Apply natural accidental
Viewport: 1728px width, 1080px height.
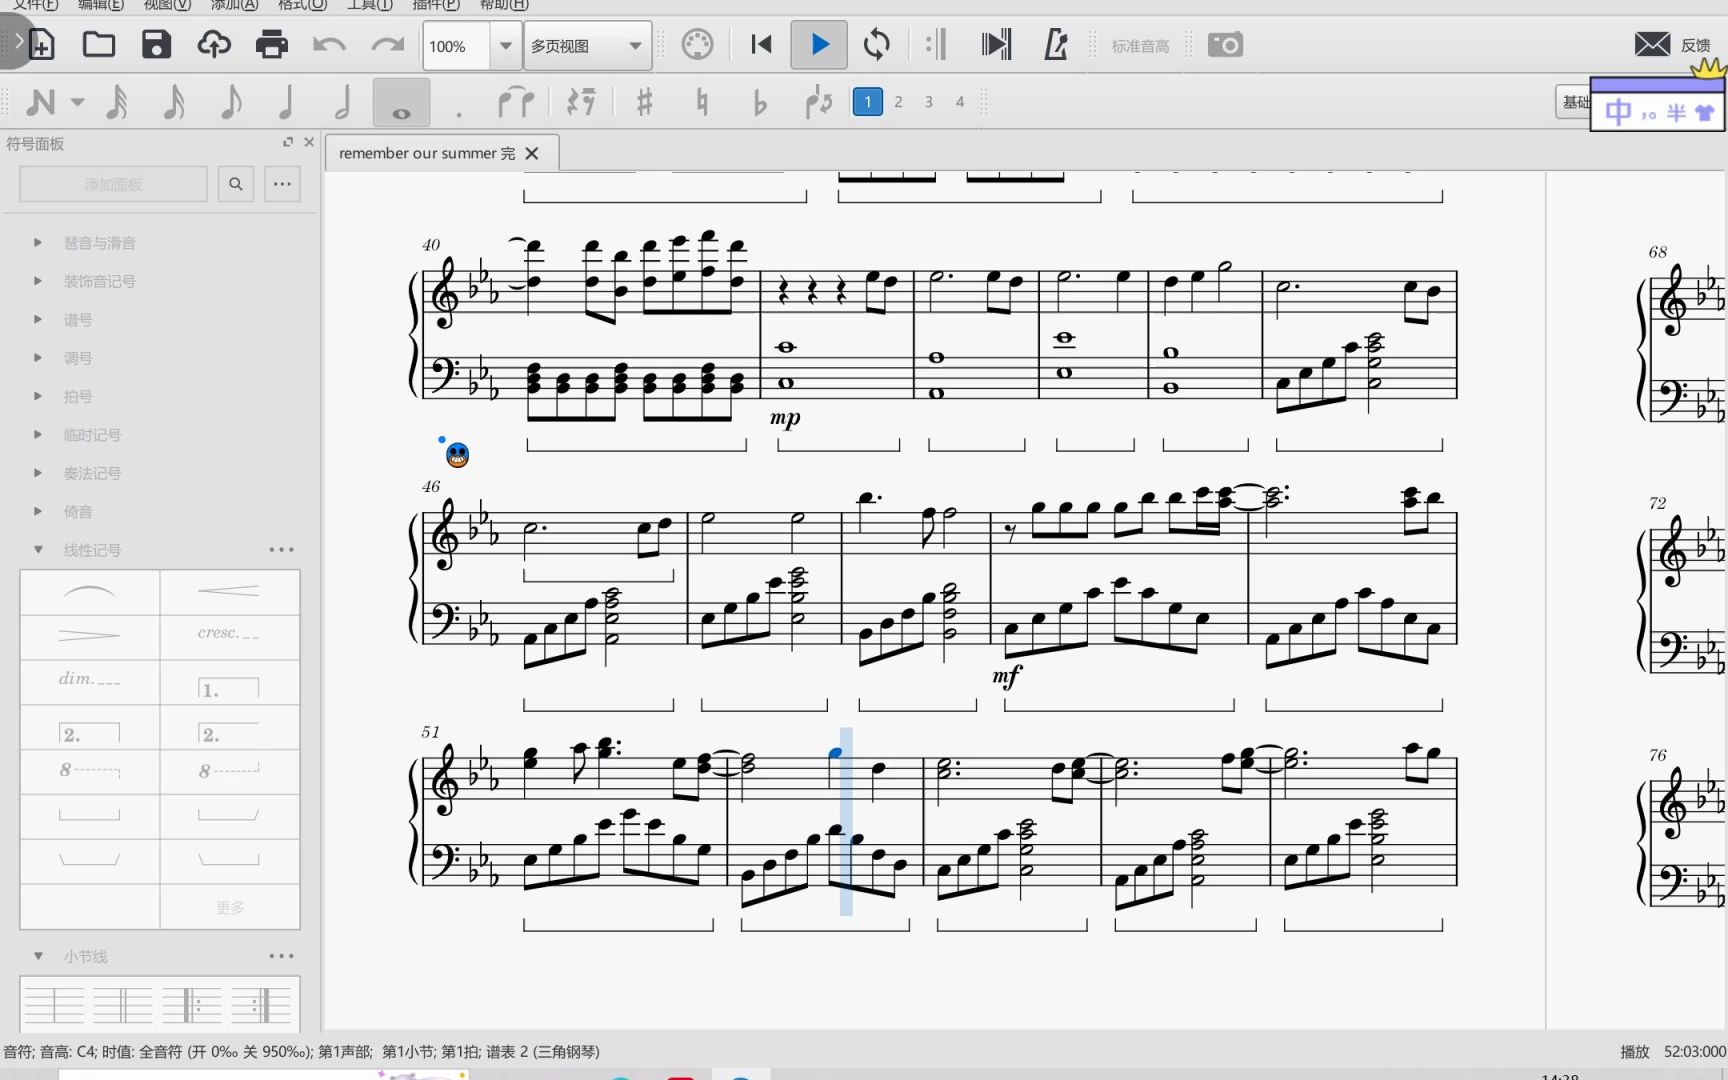[x=702, y=102]
